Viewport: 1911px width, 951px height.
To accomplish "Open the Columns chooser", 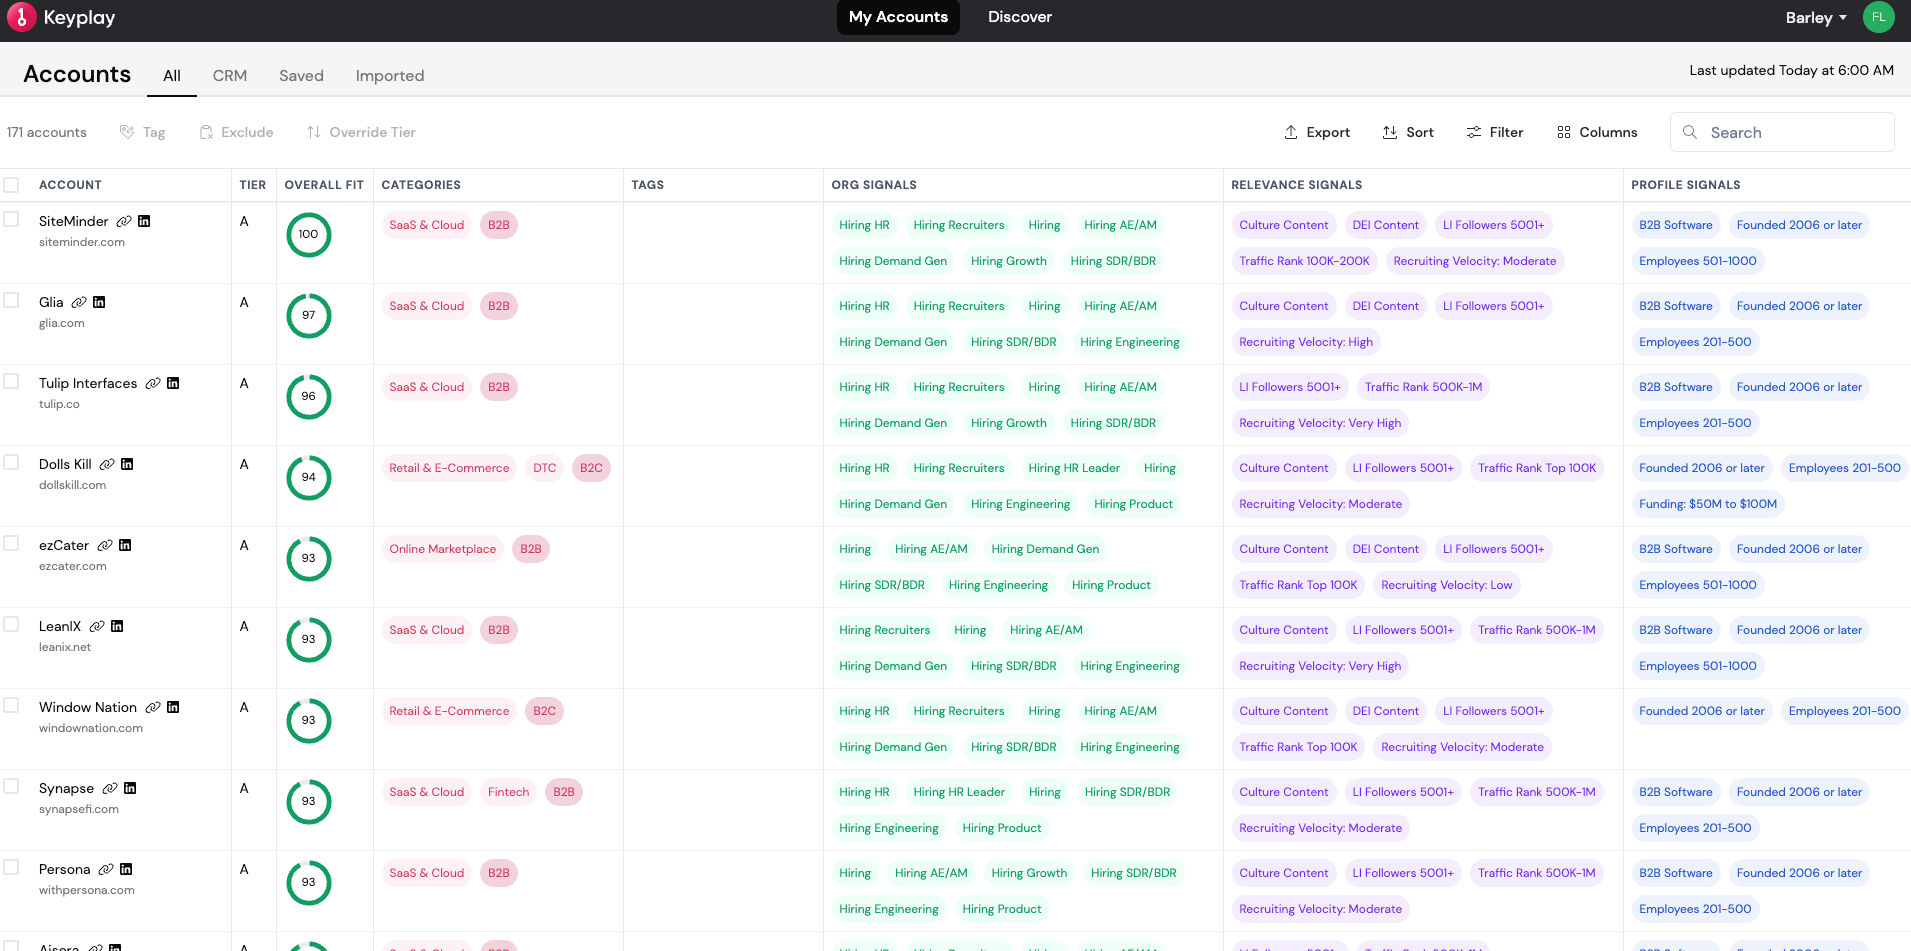I will [x=1597, y=132].
